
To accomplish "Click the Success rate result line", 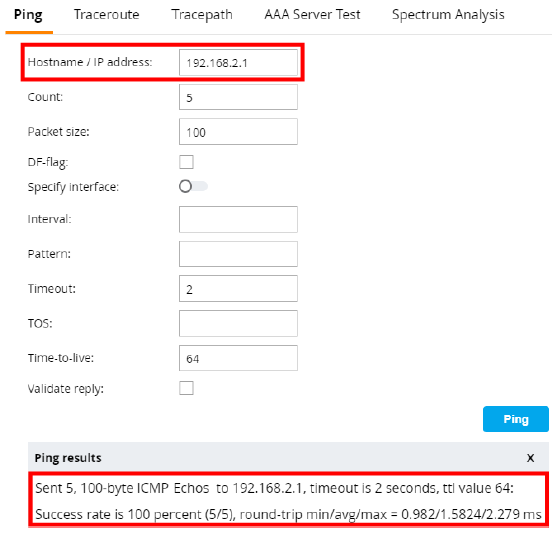I will [288, 514].
